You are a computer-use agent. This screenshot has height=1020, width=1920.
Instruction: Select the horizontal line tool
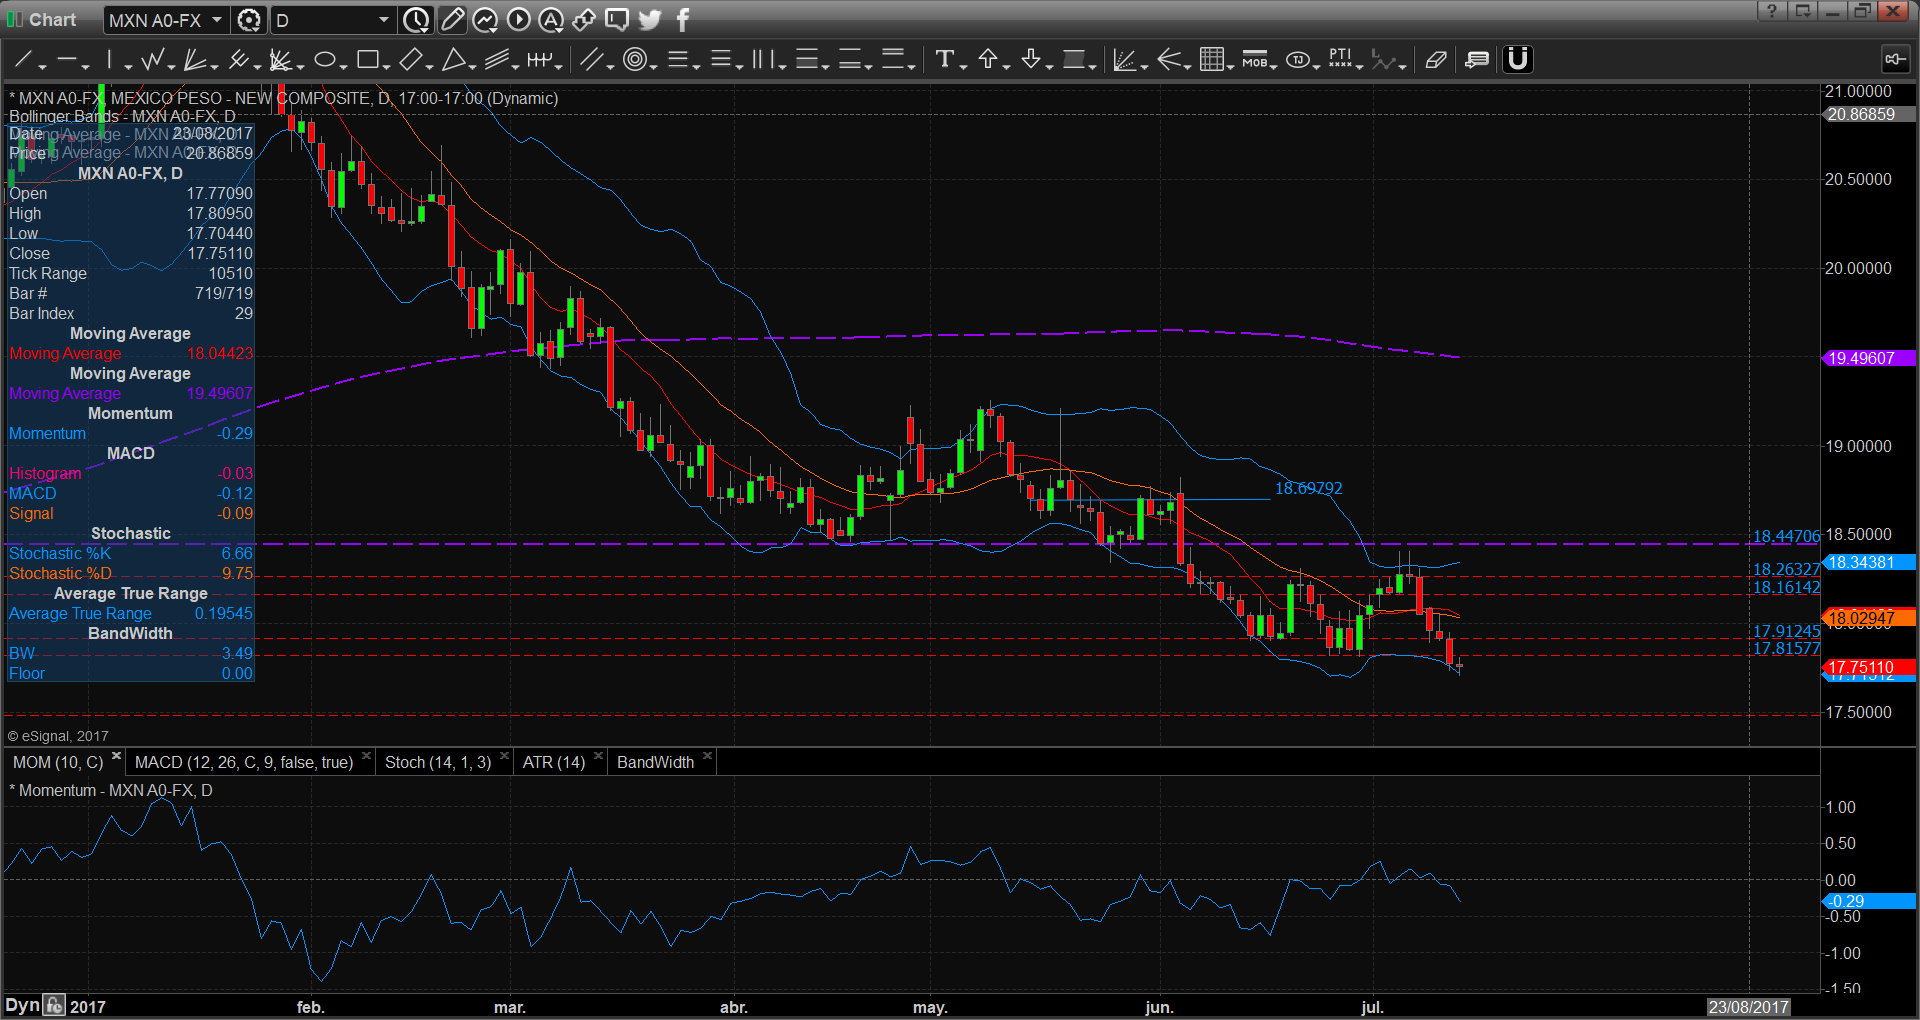point(67,60)
